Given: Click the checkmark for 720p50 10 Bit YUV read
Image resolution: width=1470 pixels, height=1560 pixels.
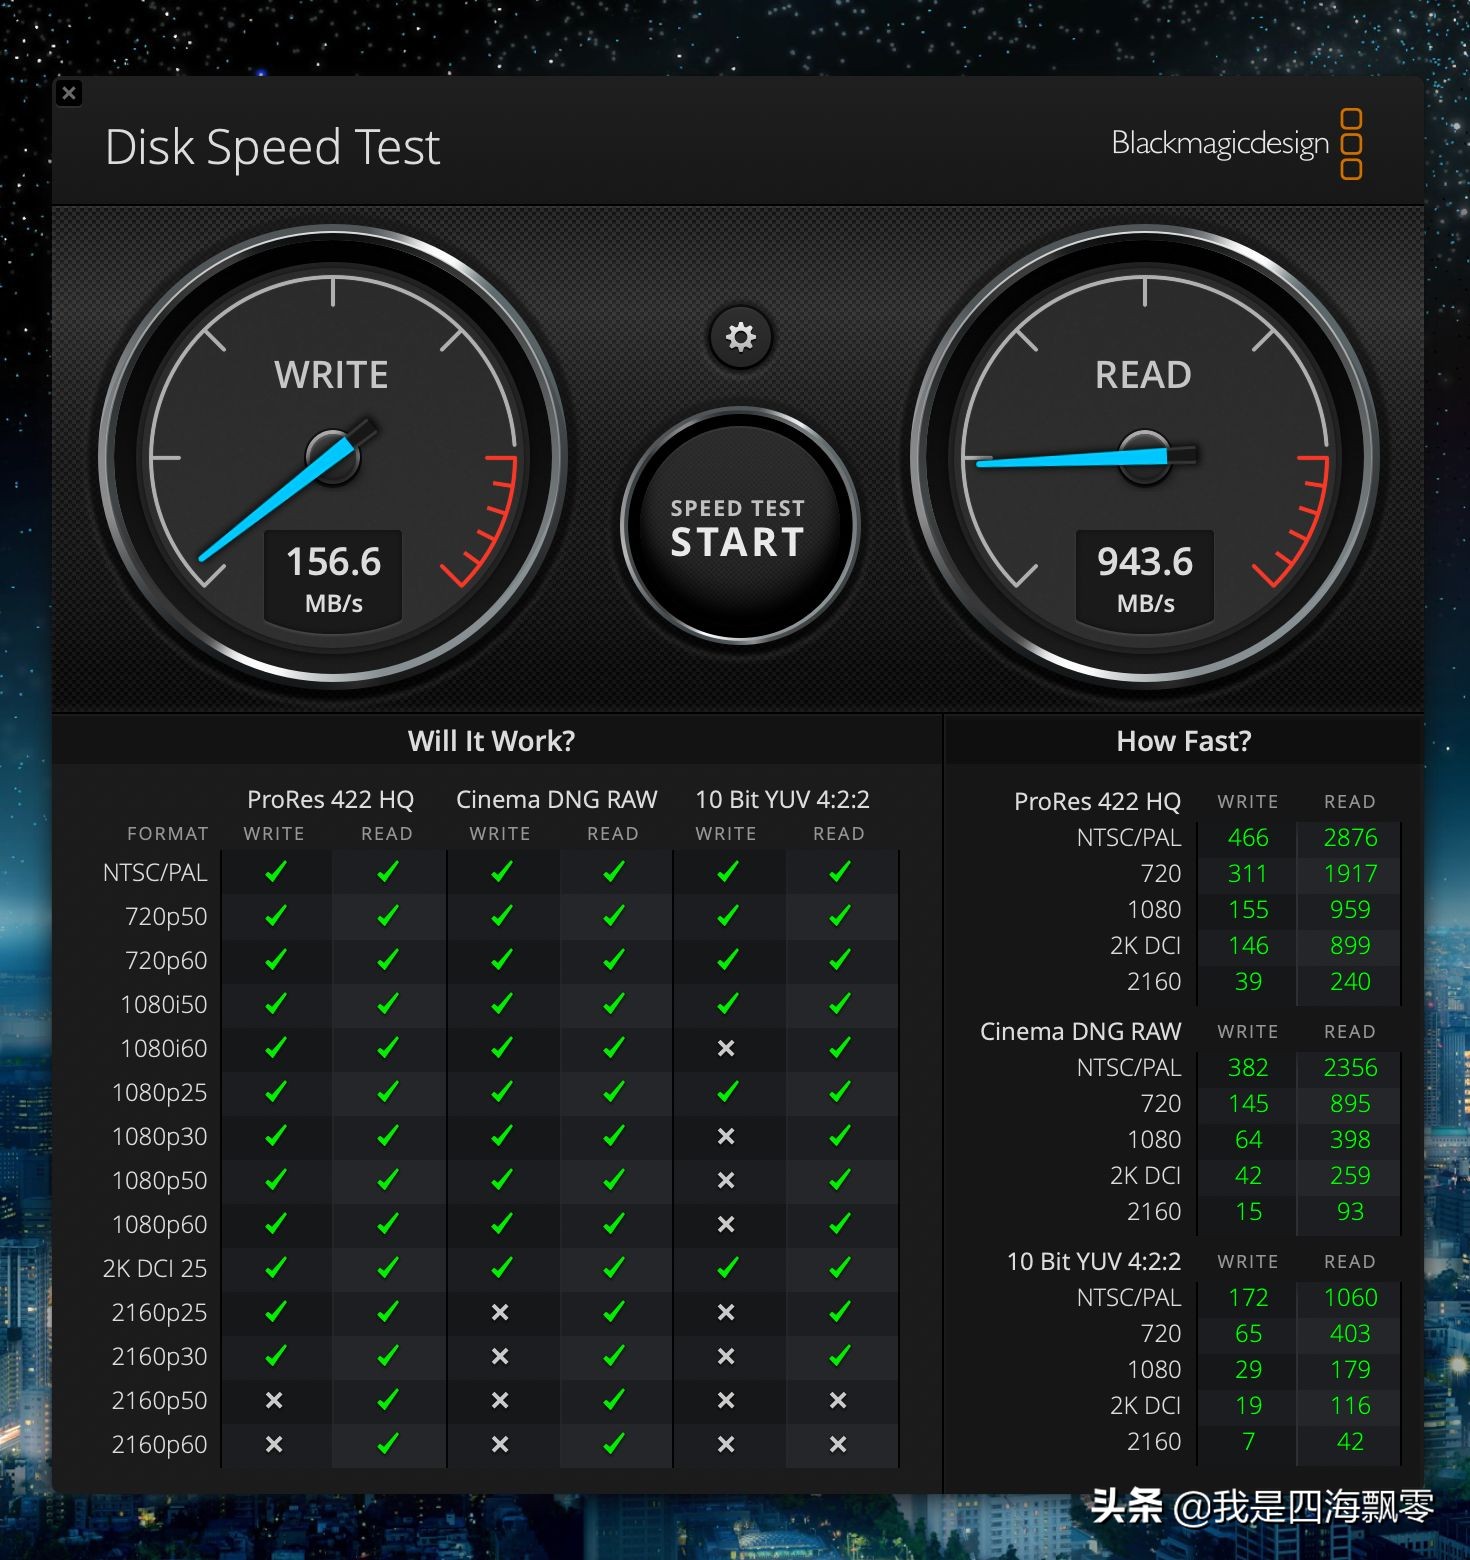Looking at the screenshot, I should pos(838,915).
